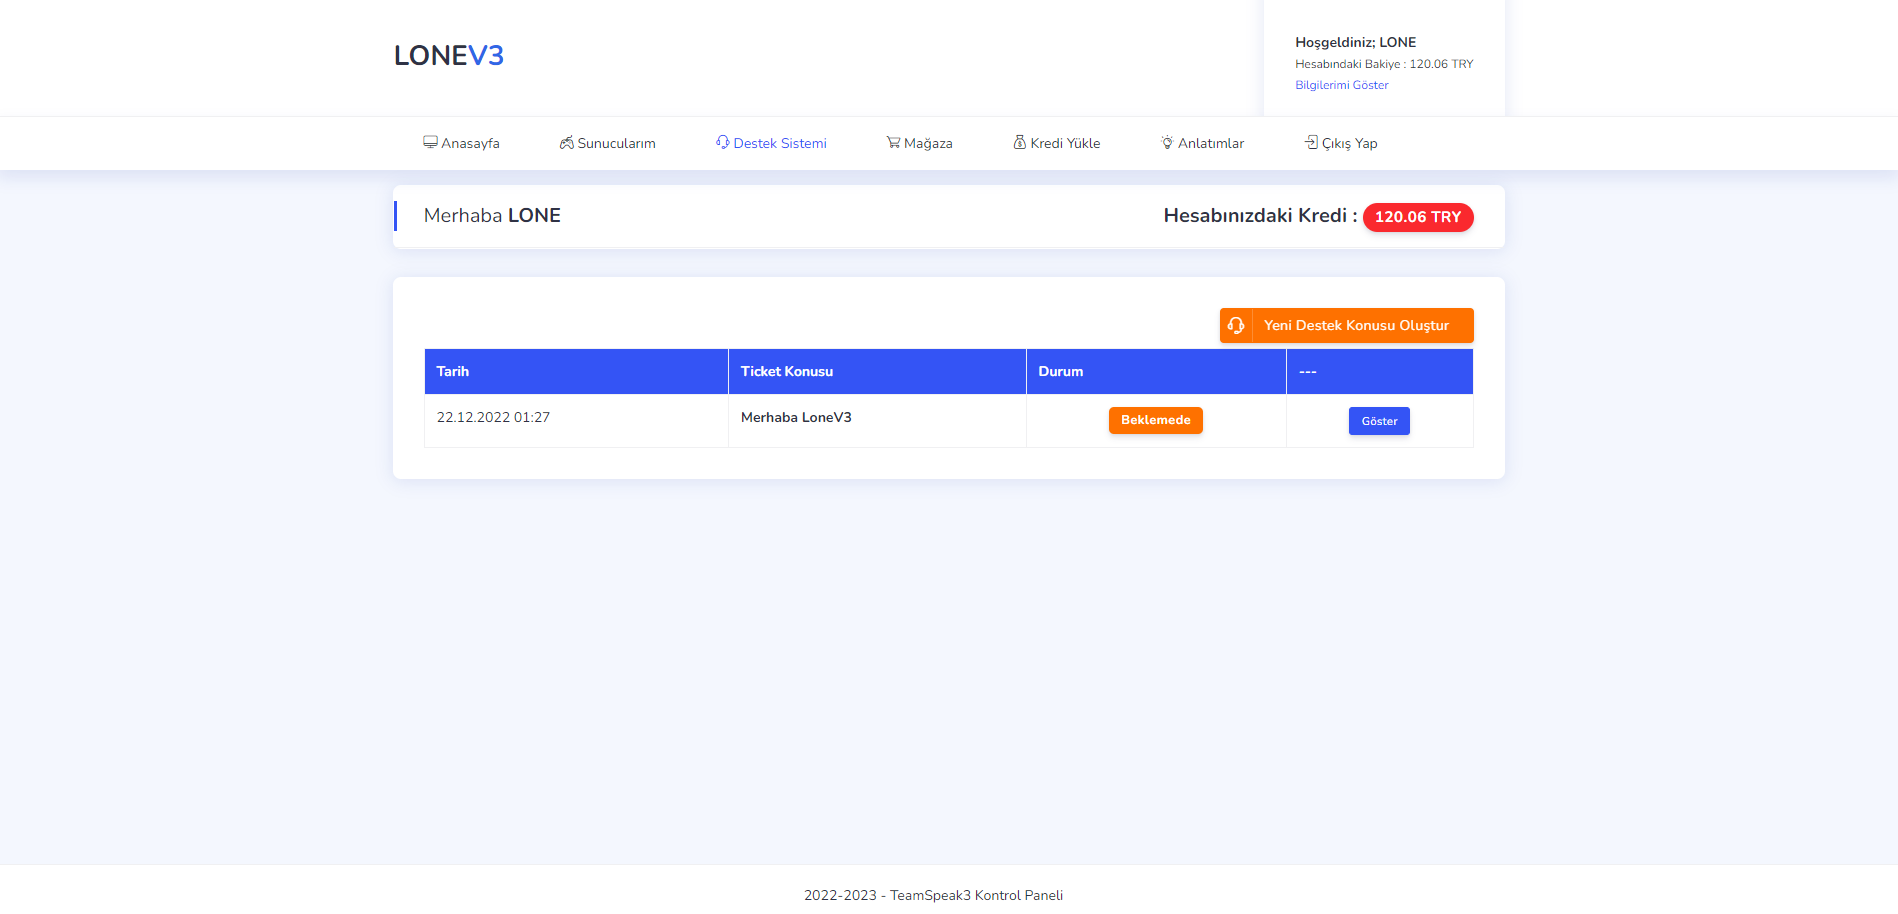Click the headset icon beside Destek Sistemi
This screenshot has height=914, width=1898.
click(723, 142)
